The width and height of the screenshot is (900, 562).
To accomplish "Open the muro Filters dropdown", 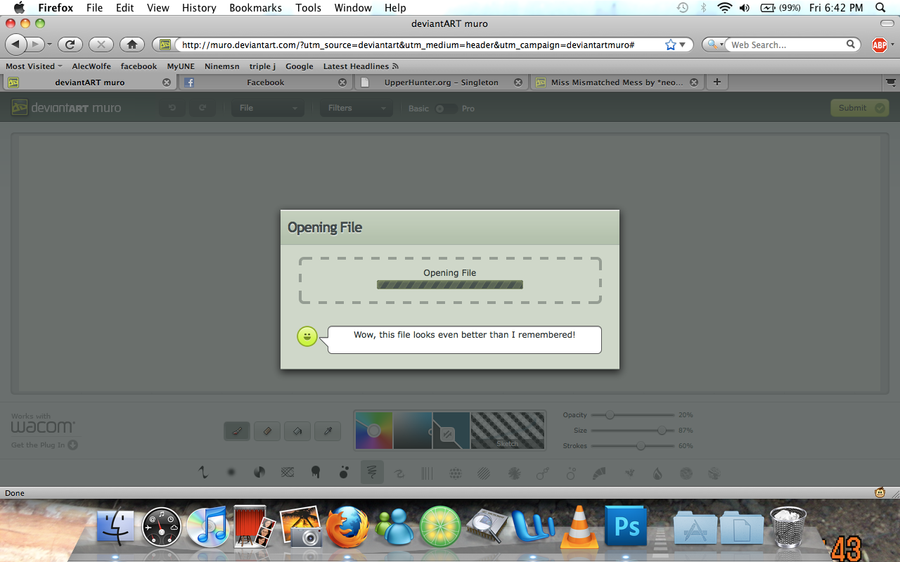I will (356, 108).
